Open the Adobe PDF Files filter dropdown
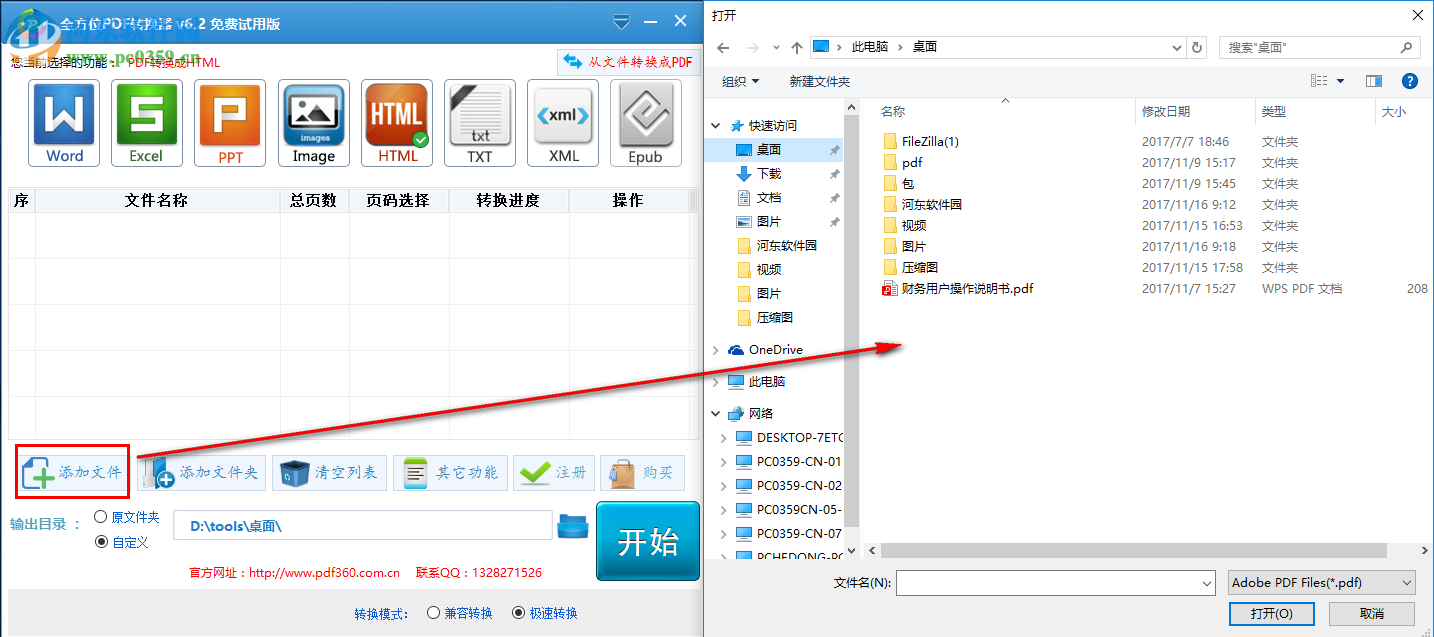 [1321, 582]
